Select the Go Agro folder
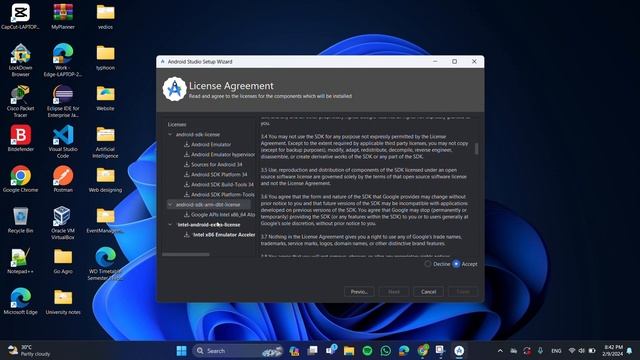640x360 pixels. [x=63, y=261]
